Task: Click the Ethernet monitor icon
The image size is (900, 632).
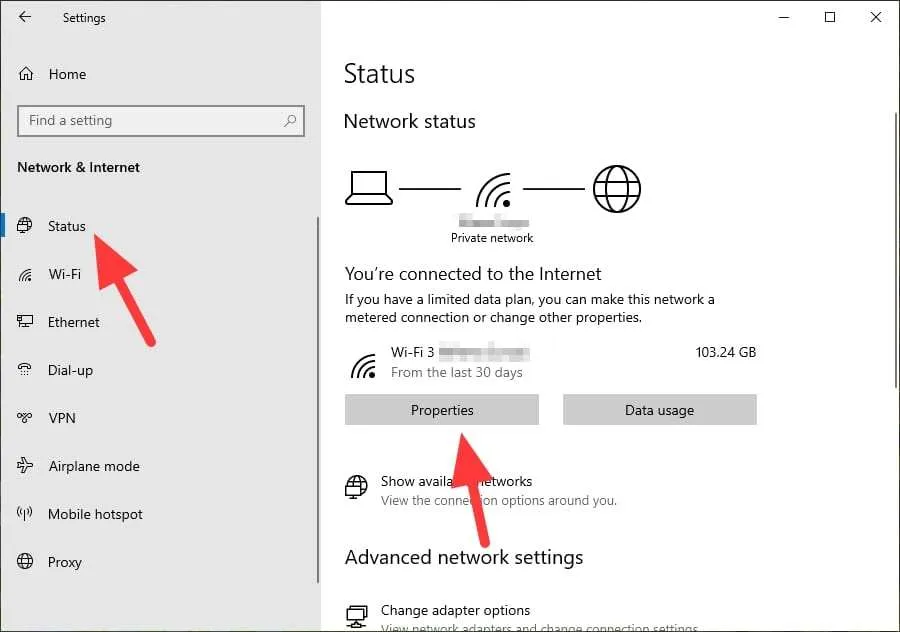Action: point(25,321)
